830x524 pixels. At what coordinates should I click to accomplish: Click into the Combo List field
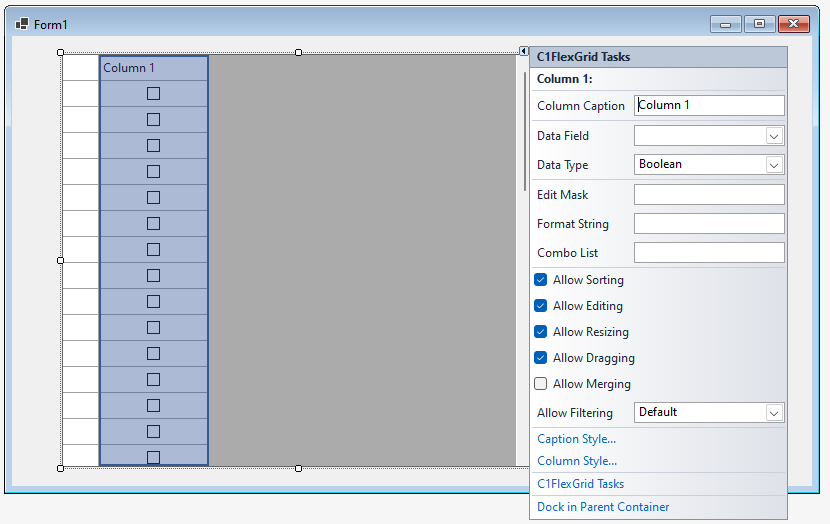(x=709, y=252)
